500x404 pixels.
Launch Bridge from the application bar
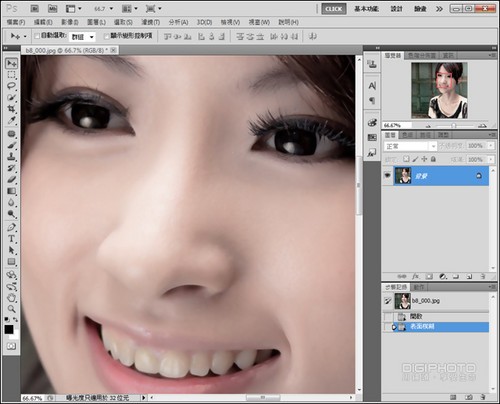(35, 9)
